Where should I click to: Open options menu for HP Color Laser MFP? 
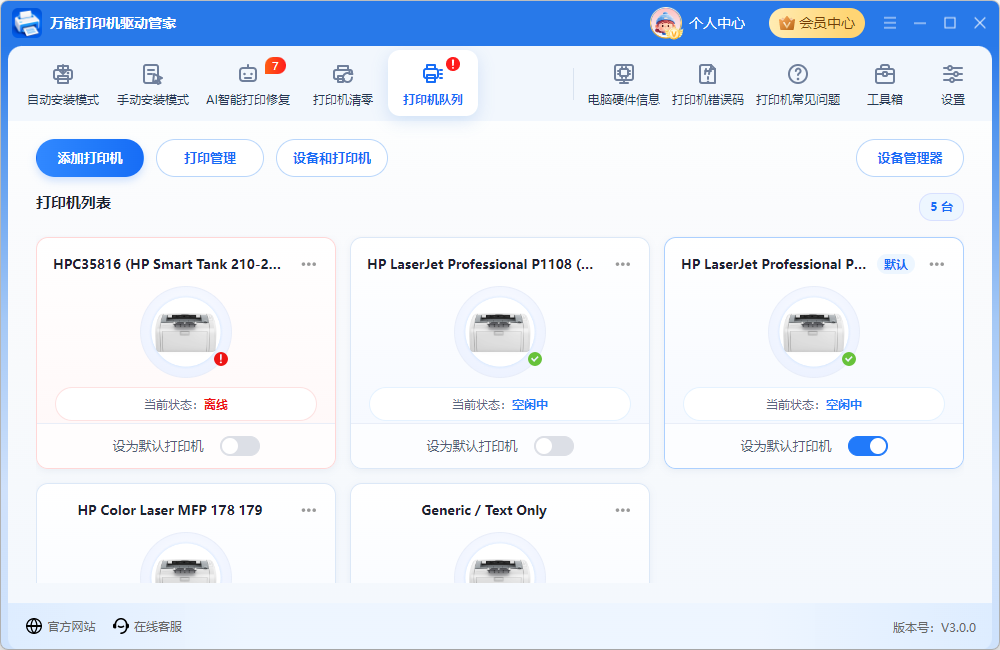(x=309, y=510)
